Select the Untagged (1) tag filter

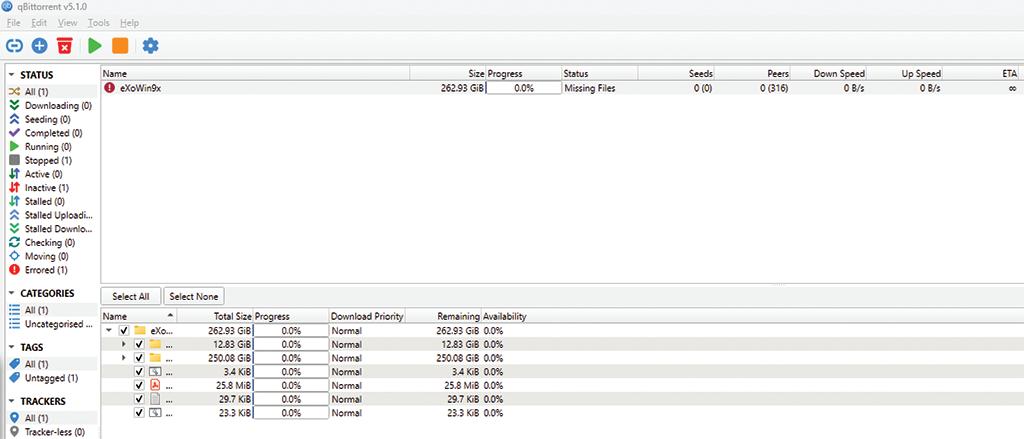coord(52,378)
